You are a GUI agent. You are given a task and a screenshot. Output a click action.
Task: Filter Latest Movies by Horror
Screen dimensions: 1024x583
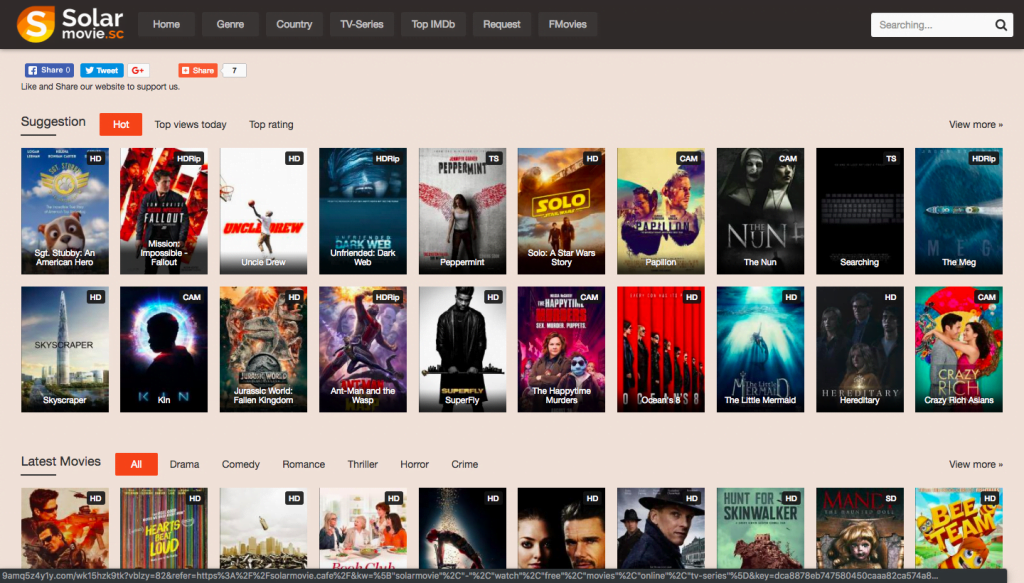(414, 464)
